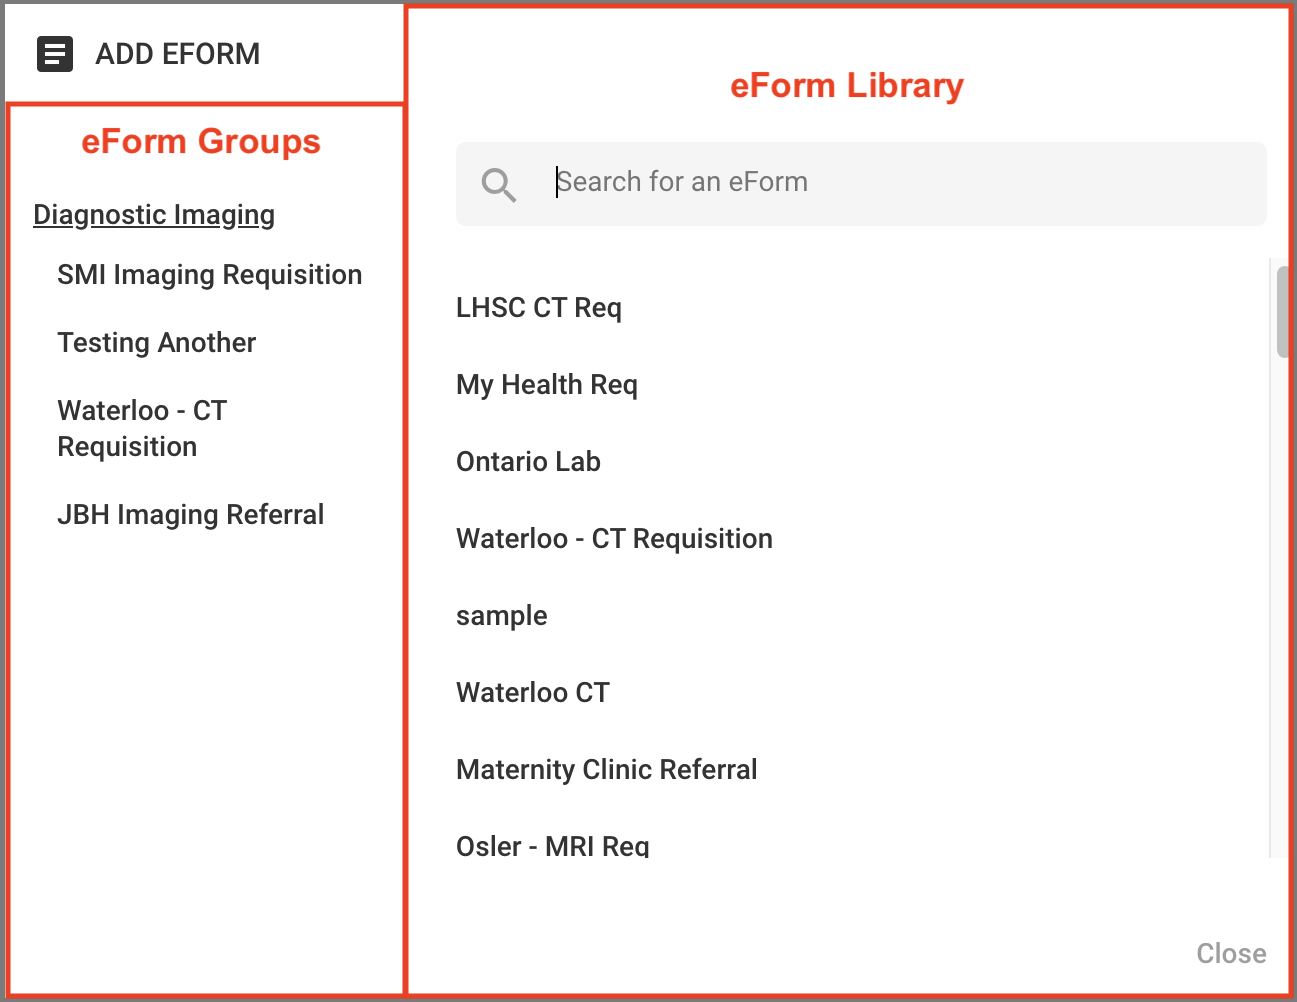The width and height of the screenshot is (1297, 1002).
Task: Open the eForm named sample
Action: tap(501, 615)
